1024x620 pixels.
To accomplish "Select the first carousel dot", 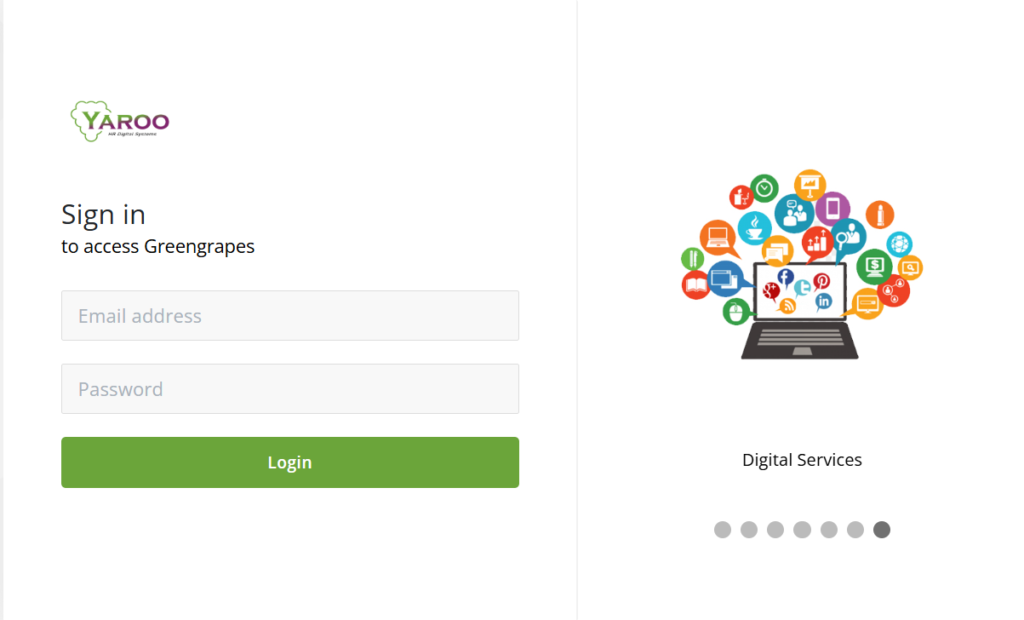I will click(723, 530).
